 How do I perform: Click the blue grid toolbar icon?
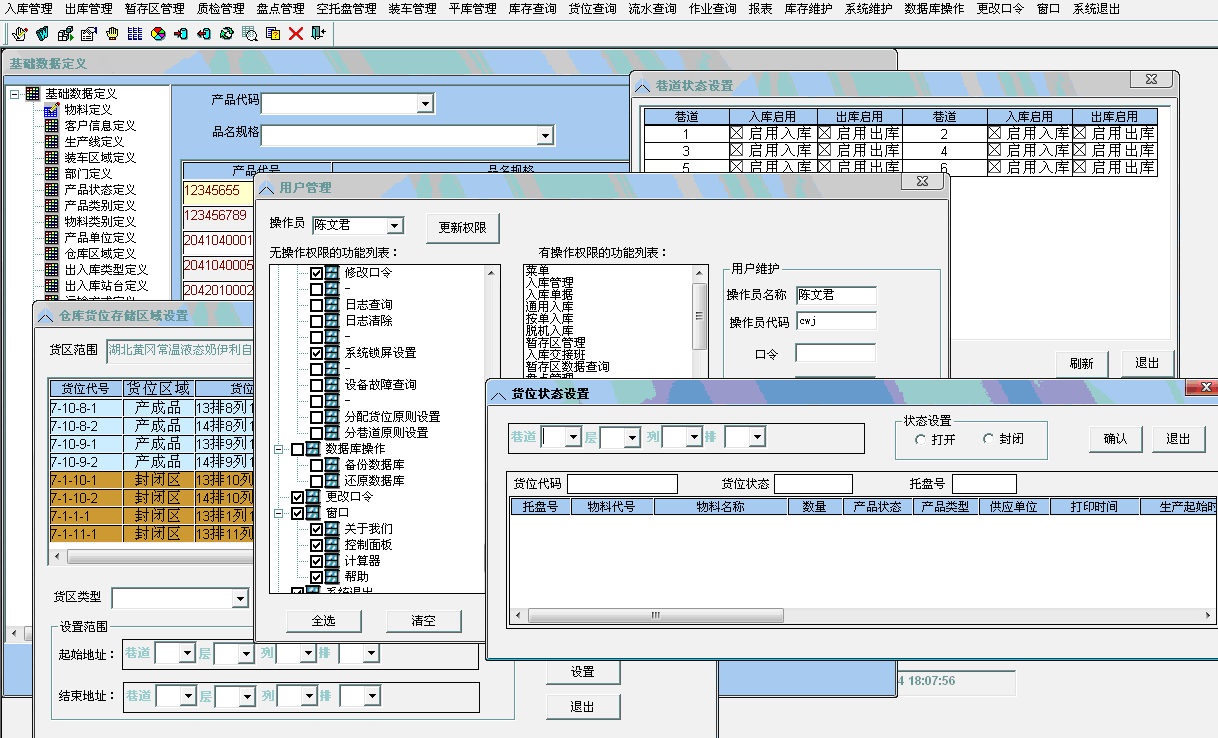134,34
